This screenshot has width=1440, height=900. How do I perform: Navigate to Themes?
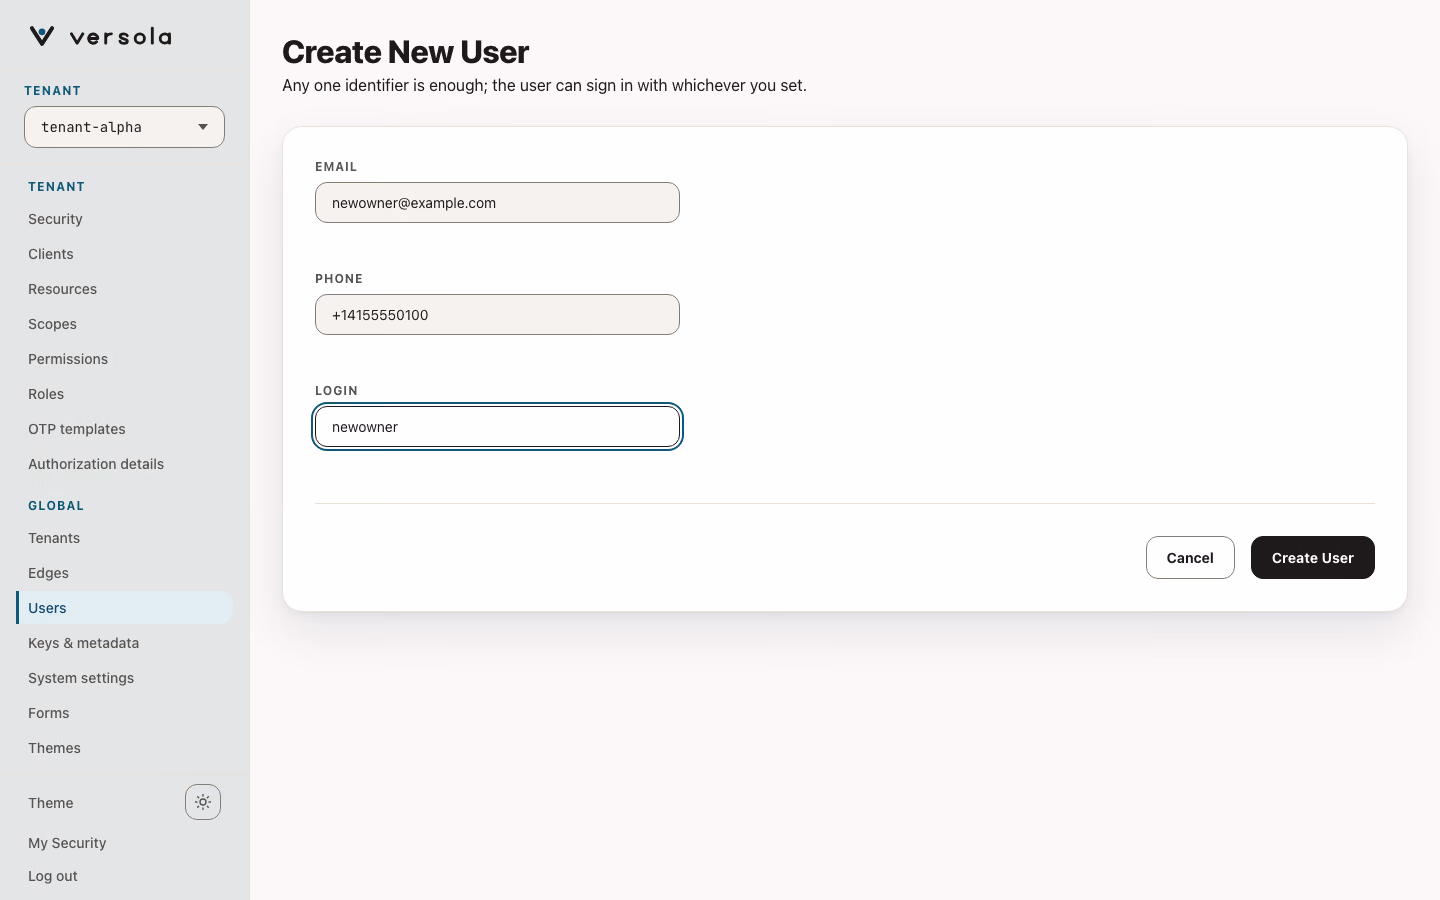54,748
